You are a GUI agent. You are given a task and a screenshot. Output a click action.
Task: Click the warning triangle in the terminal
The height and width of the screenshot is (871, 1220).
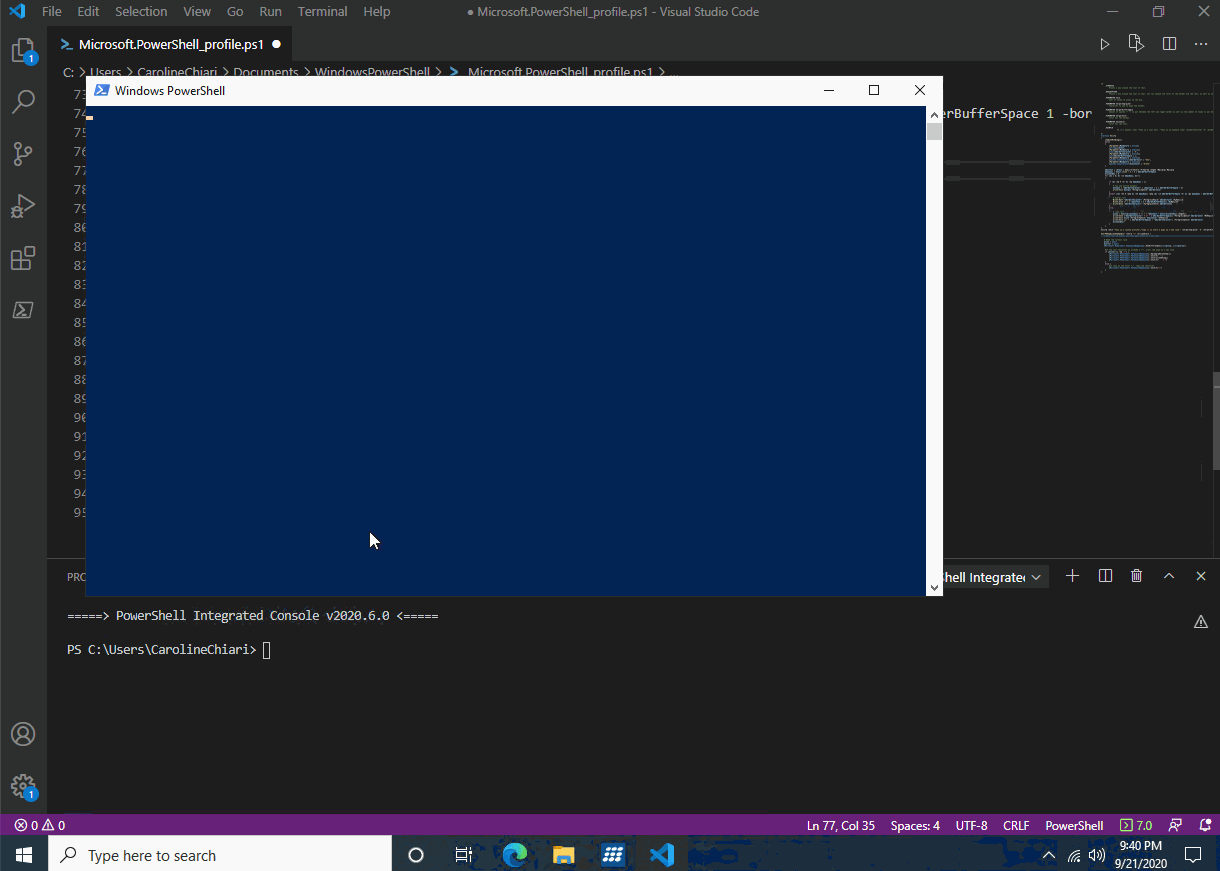coord(1201,622)
